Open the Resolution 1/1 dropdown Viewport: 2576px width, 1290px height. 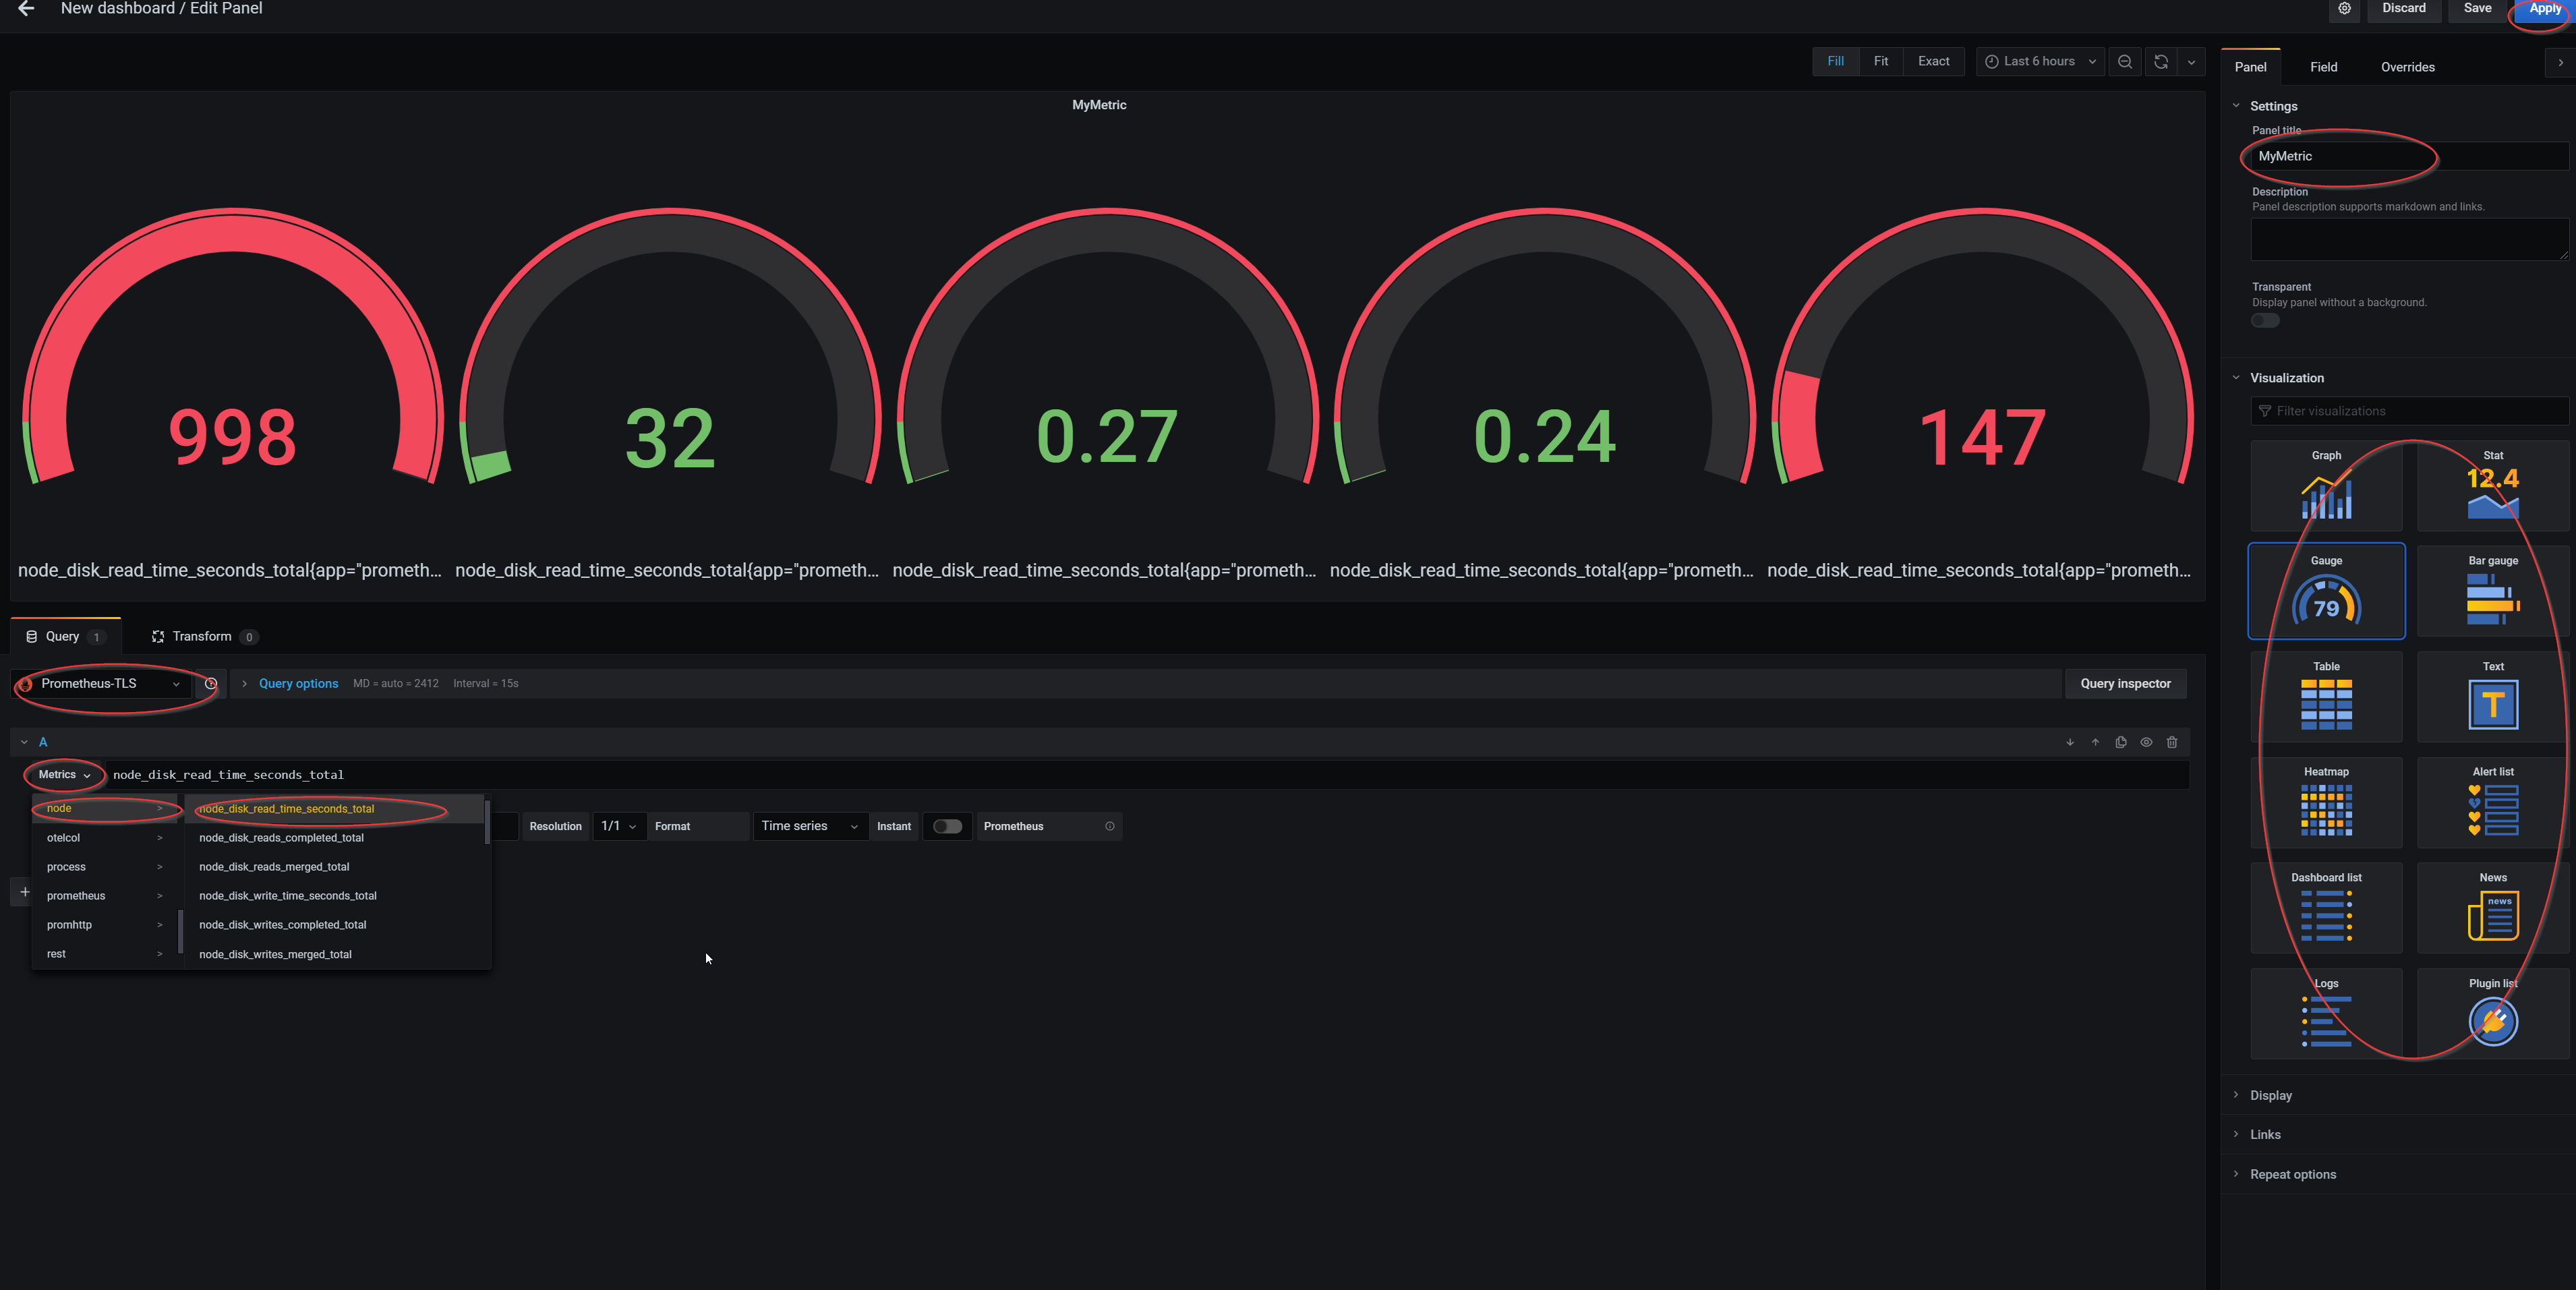pyautogui.click(x=619, y=826)
